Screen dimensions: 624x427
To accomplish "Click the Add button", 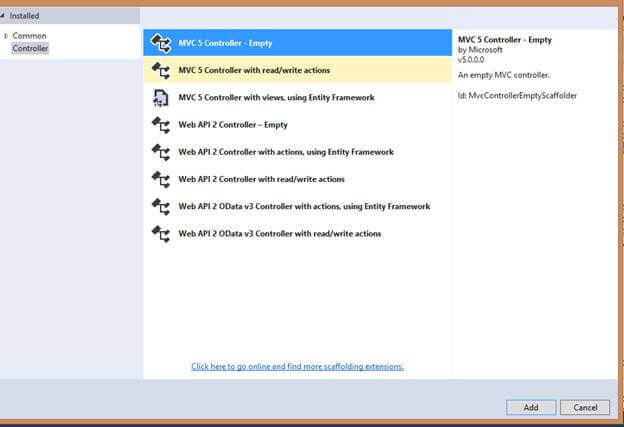I will pyautogui.click(x=531, y=407).
